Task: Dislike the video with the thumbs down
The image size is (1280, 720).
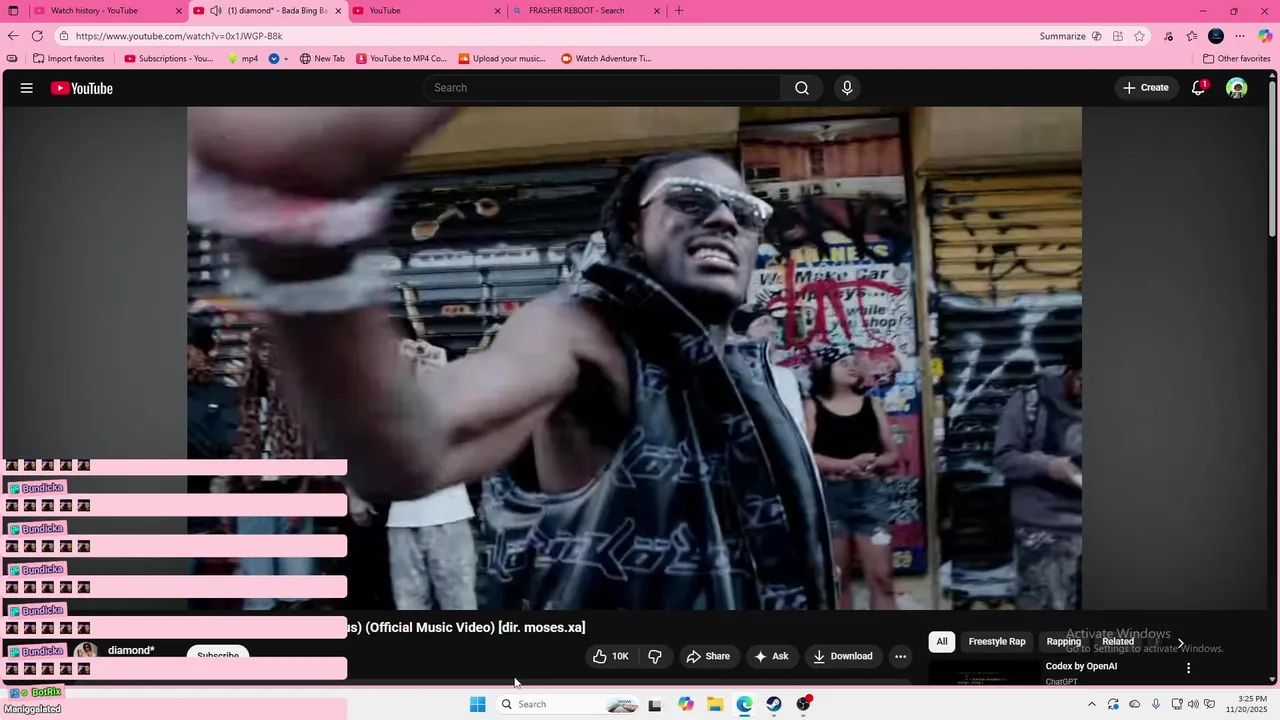Action: tap(655, 656)
